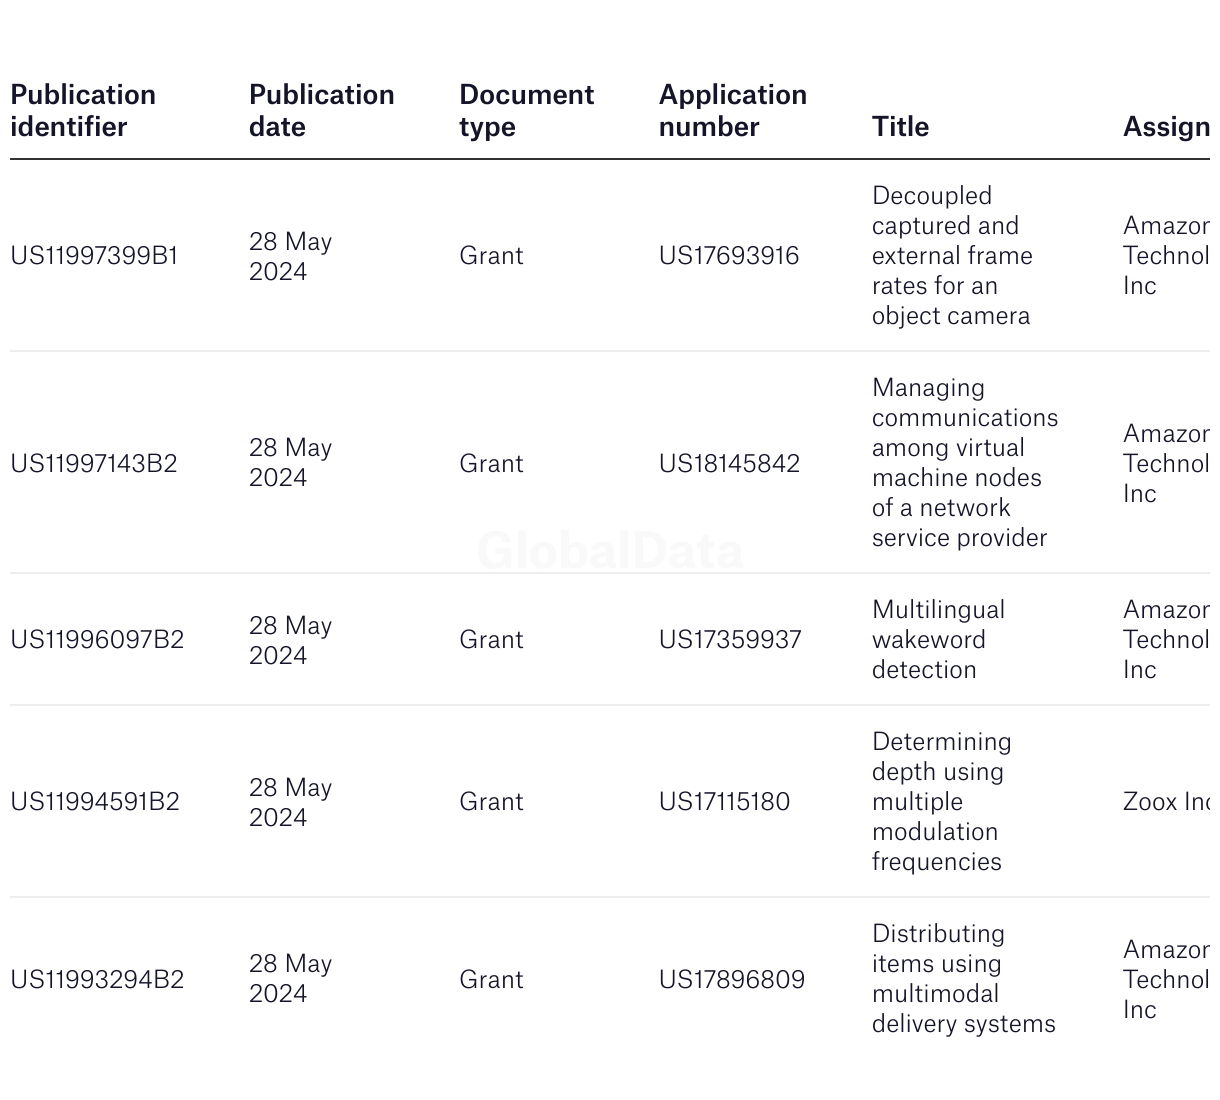Screen dimensions: 1220x1100
Task: Select application number US17896809
Action: click(x=732, y=980)
